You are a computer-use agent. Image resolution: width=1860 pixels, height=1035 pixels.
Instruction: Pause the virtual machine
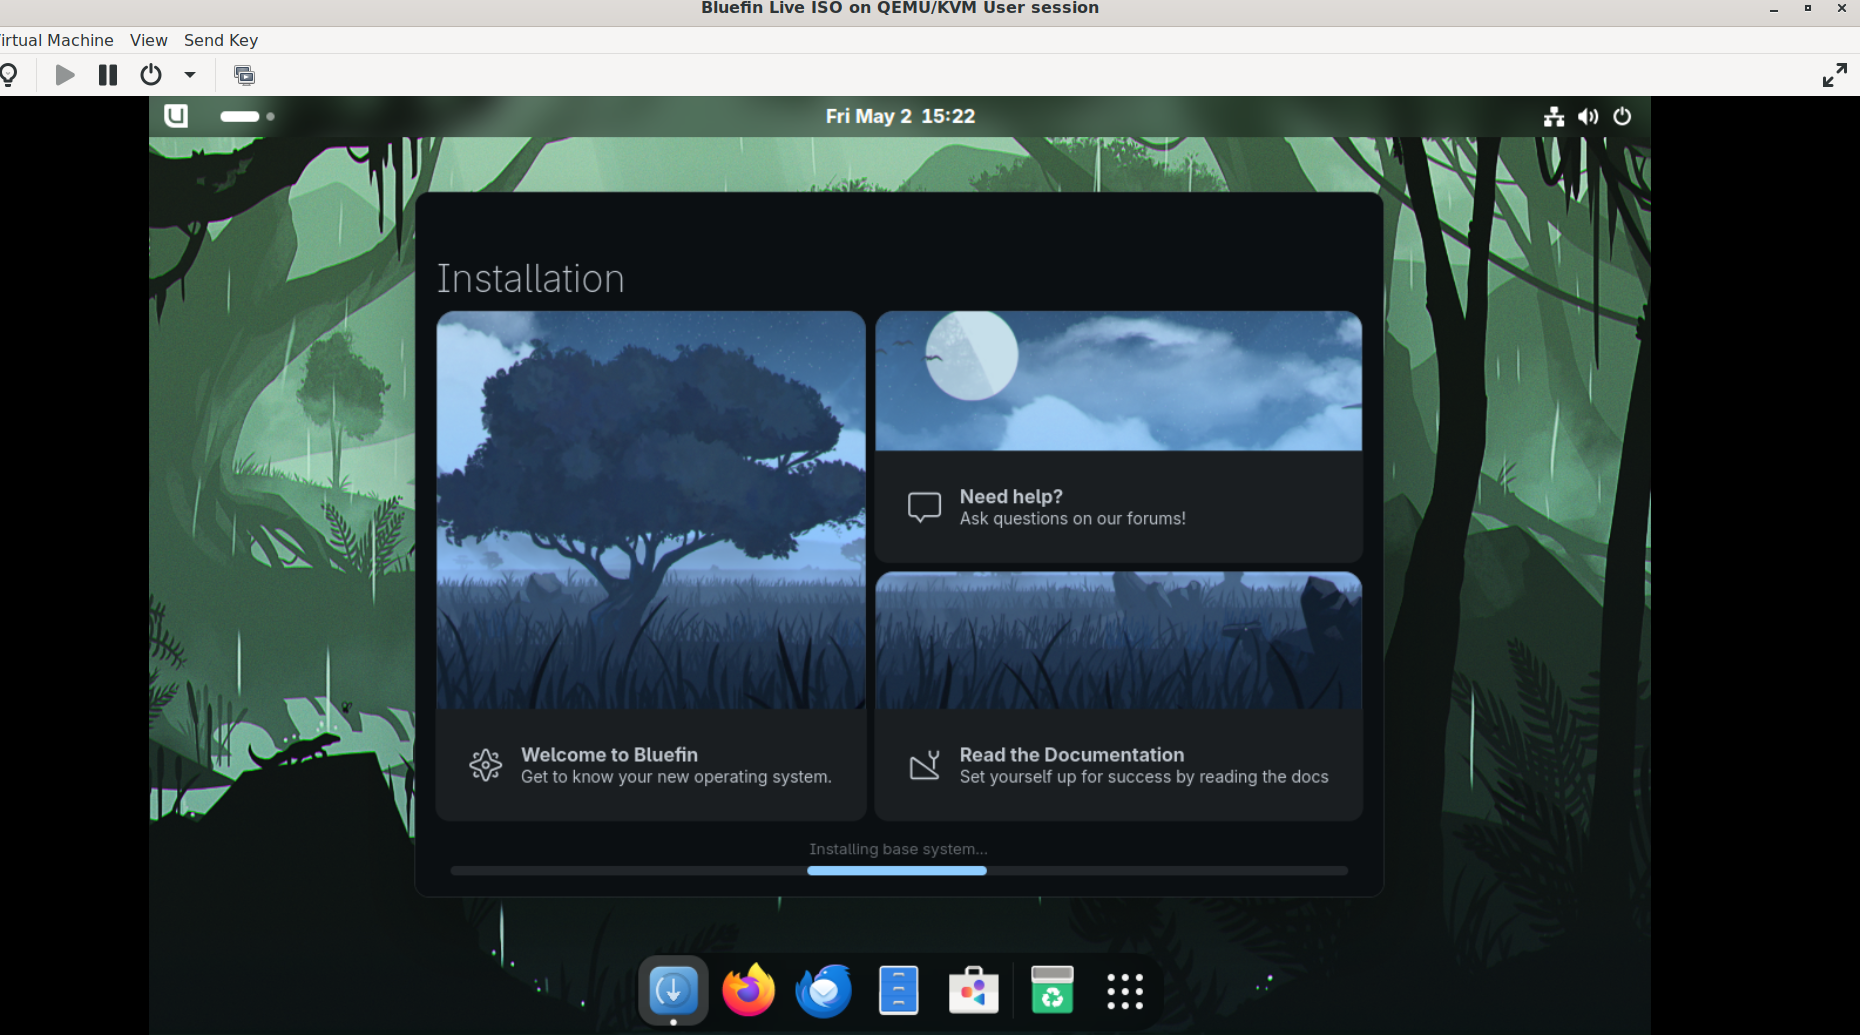point(108,75)
